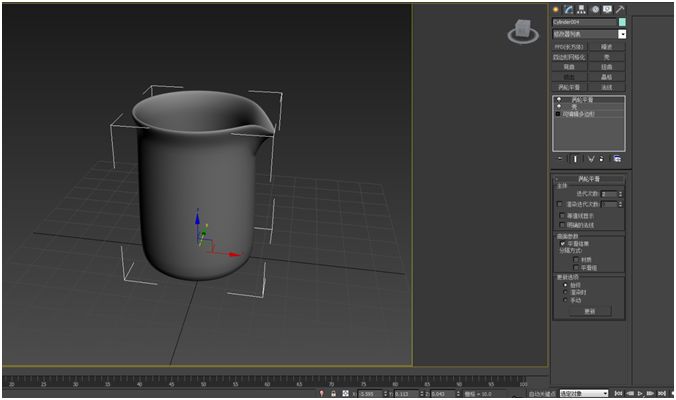Image resolution: width=676 pixels, height=400 pixels.
Task: Click the Pin Stack icon
Action: point(560,159)
